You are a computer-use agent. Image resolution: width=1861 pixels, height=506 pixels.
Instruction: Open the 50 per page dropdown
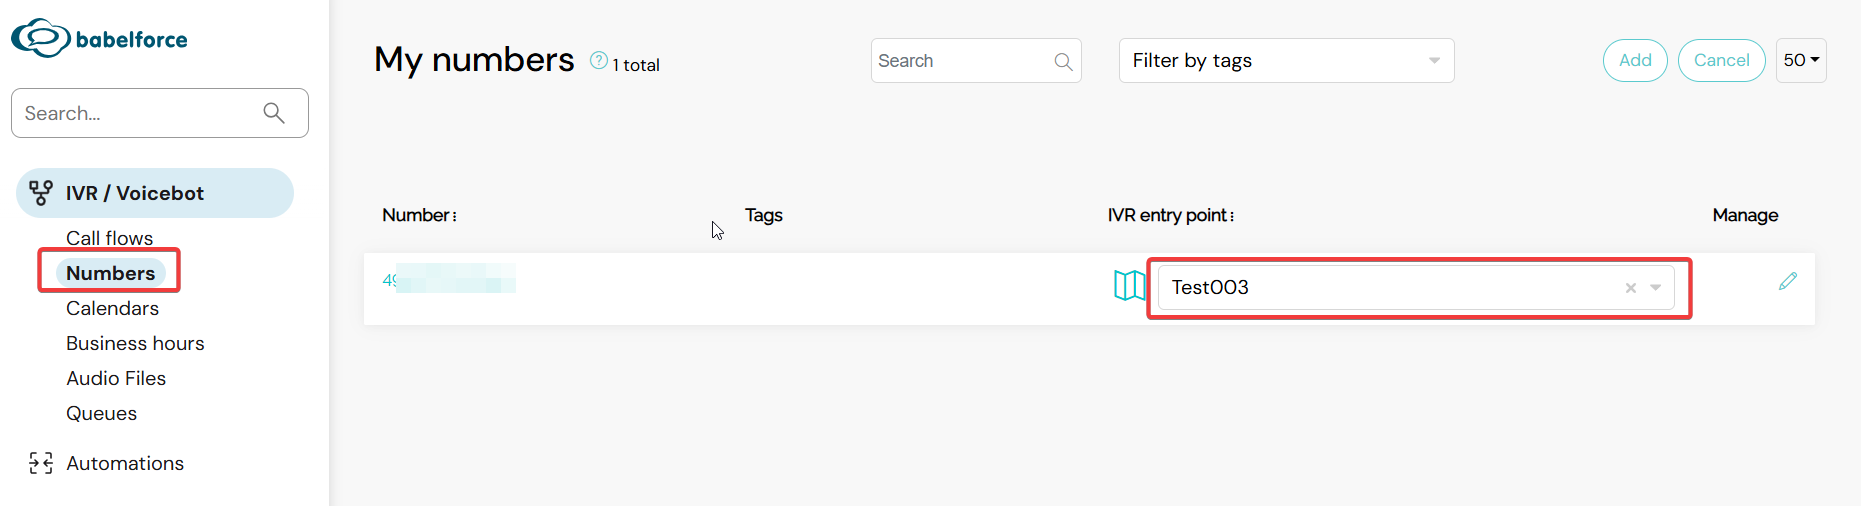[x=1801, y=60]
